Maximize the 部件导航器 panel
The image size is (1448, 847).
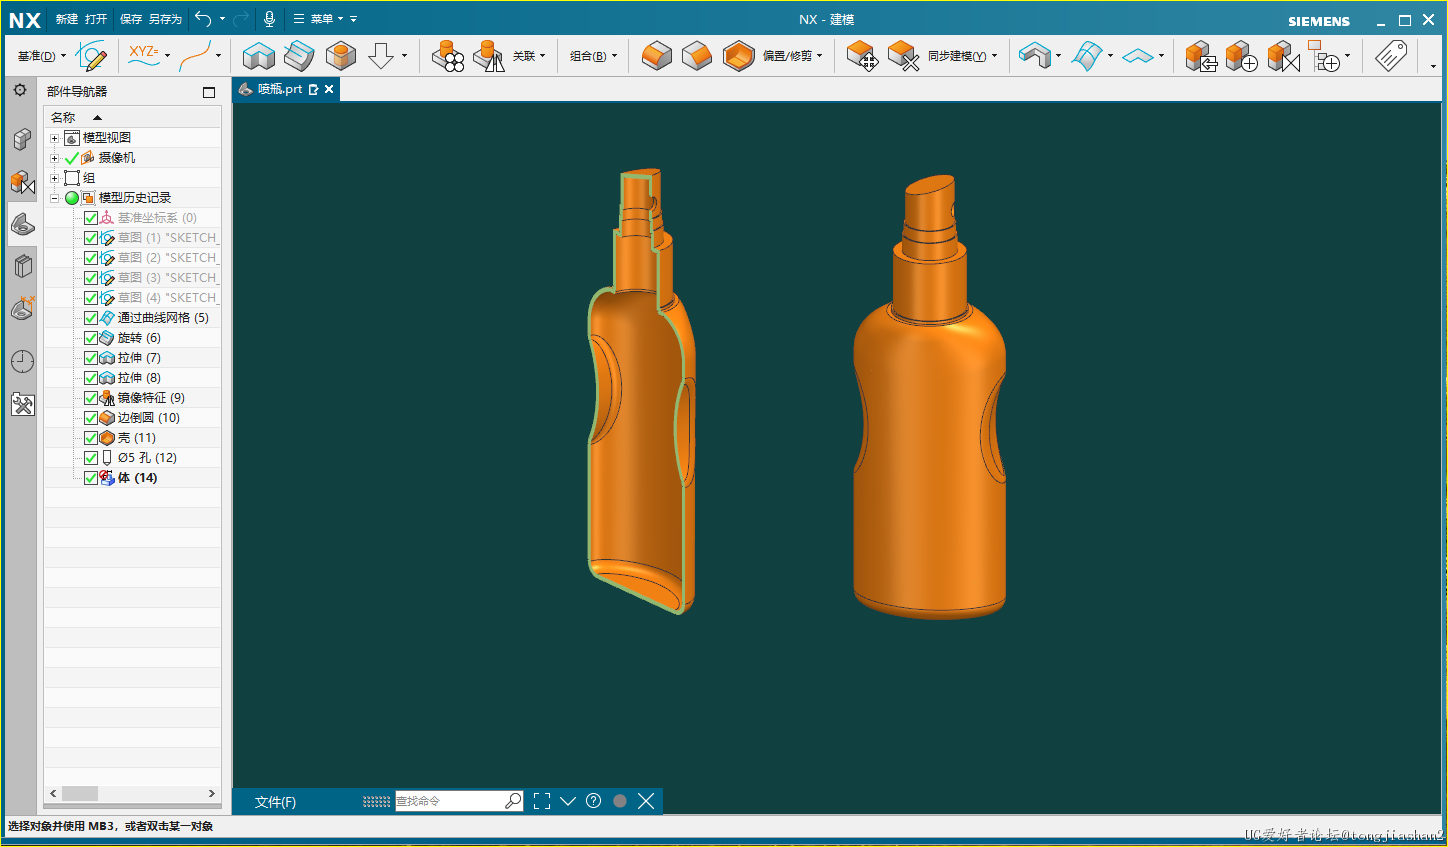click(209, 92)
